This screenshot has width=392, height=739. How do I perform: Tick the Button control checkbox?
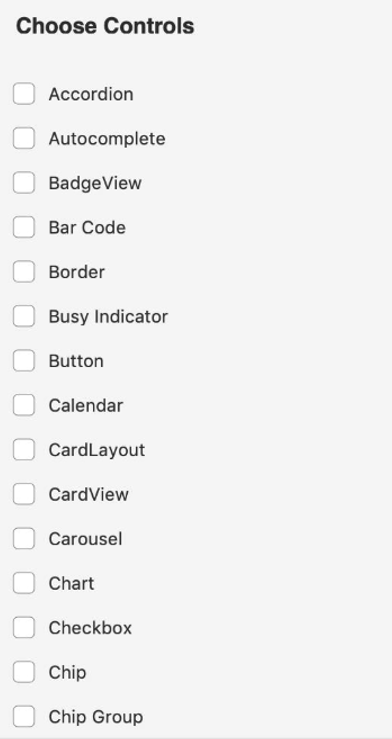pos(24,361)
